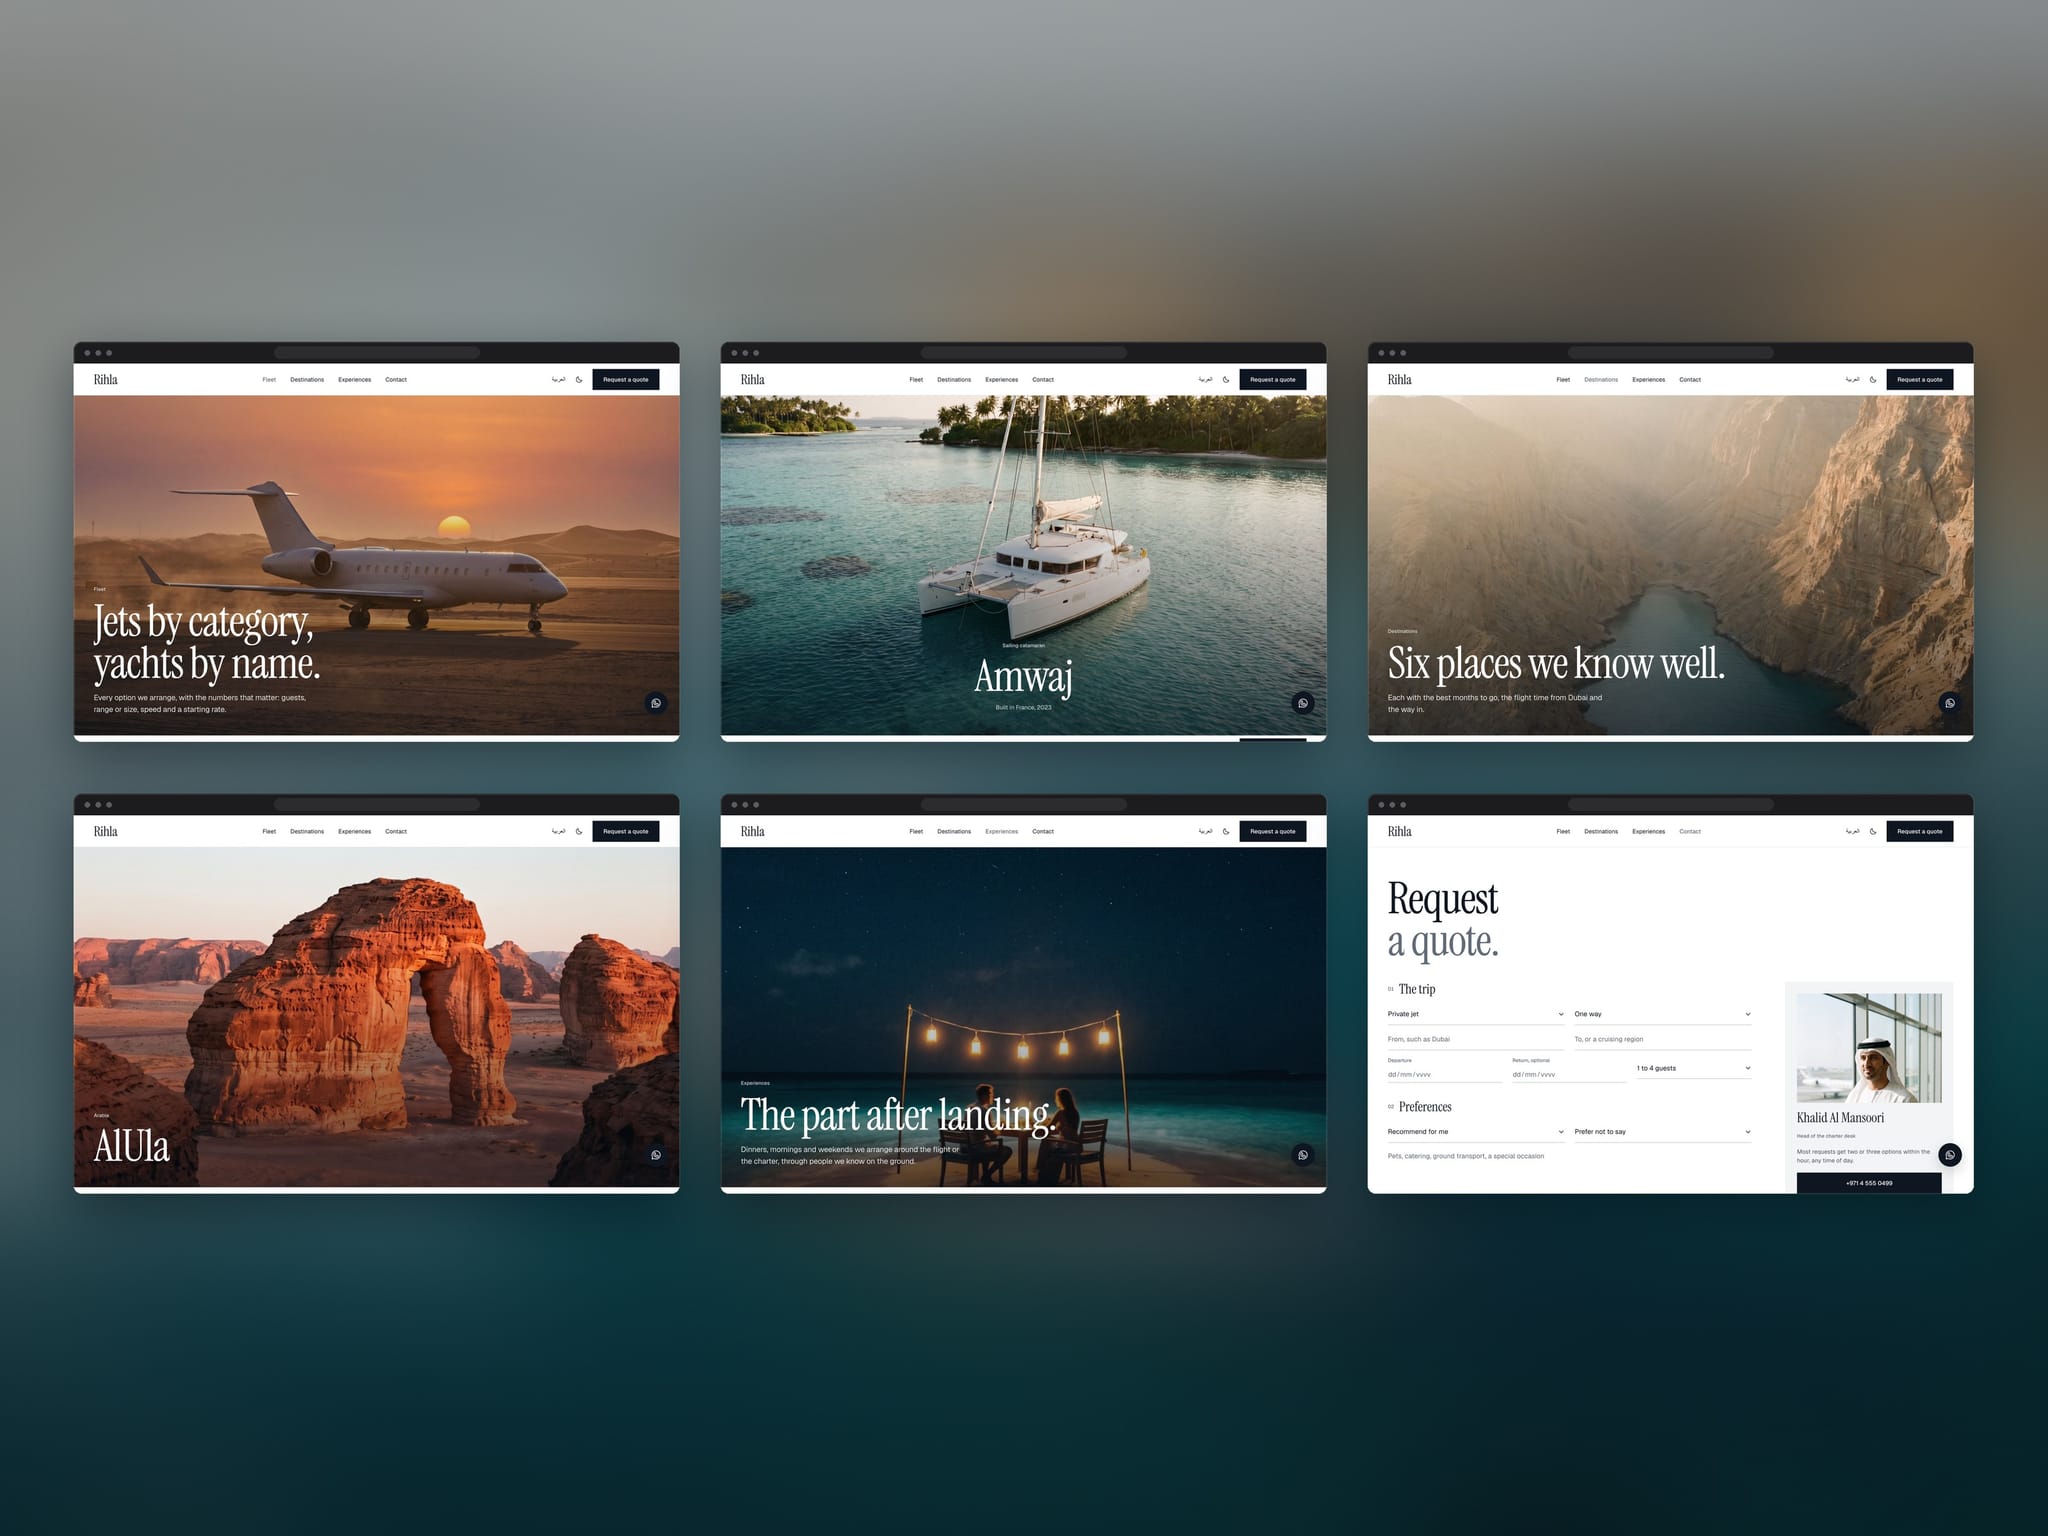
Task: Click the Rihla logo above the jet photo
Action: 106,380
